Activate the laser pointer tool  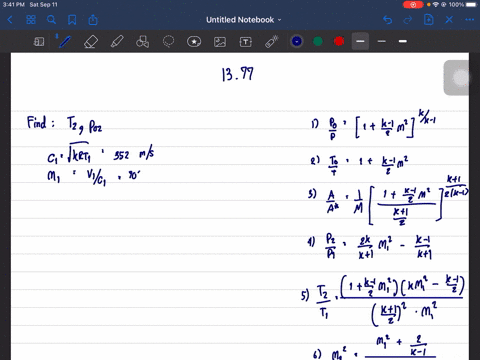click(x=272, y=42)
